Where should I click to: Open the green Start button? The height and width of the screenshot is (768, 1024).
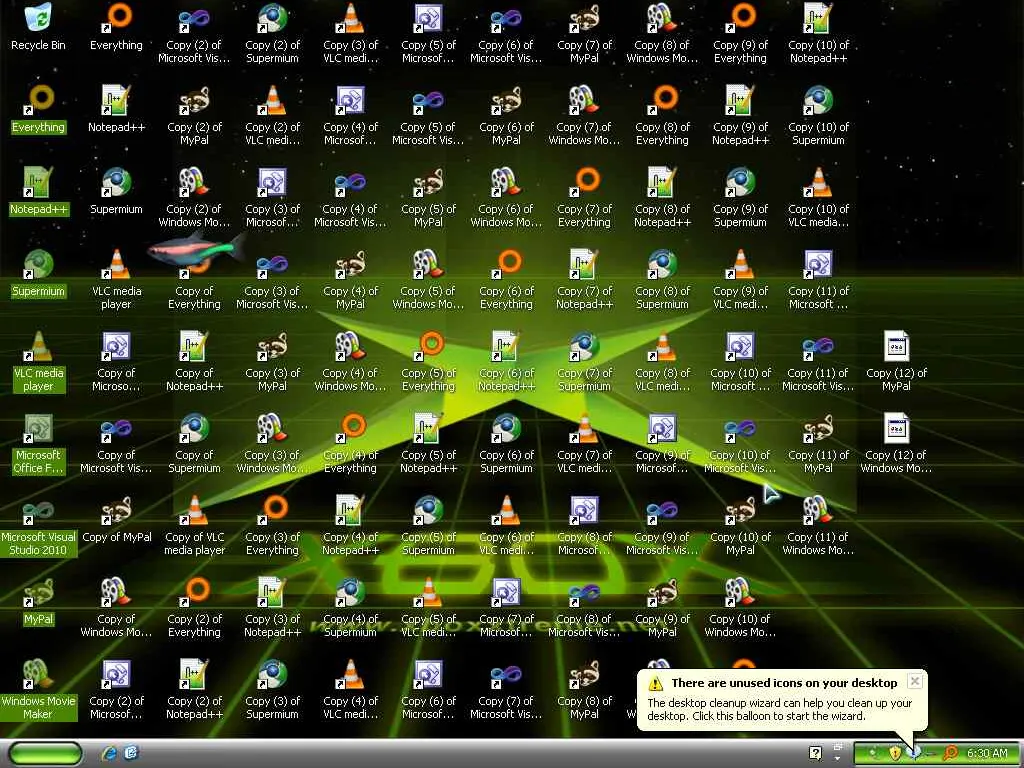click(46, 753)
